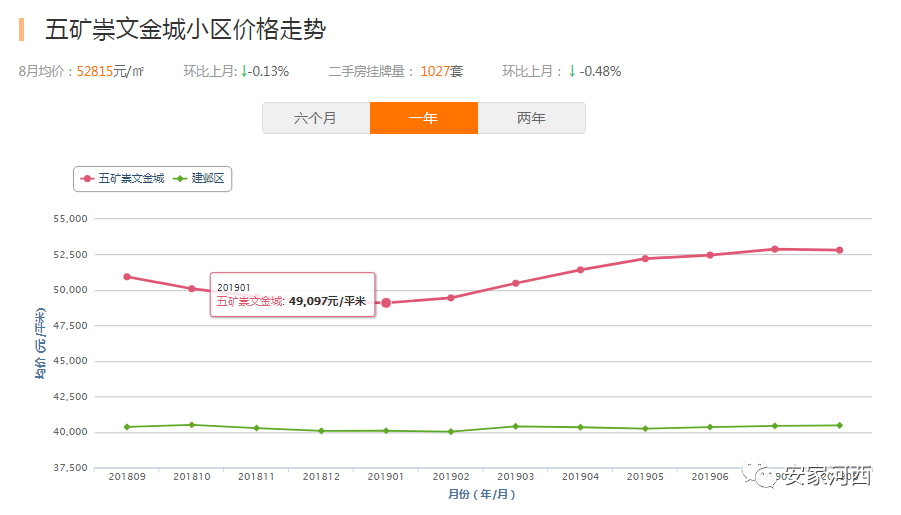Click the 201810 green data point
Image resolution: width=901 pixels, height=515 pixels.
pos(192,425)
